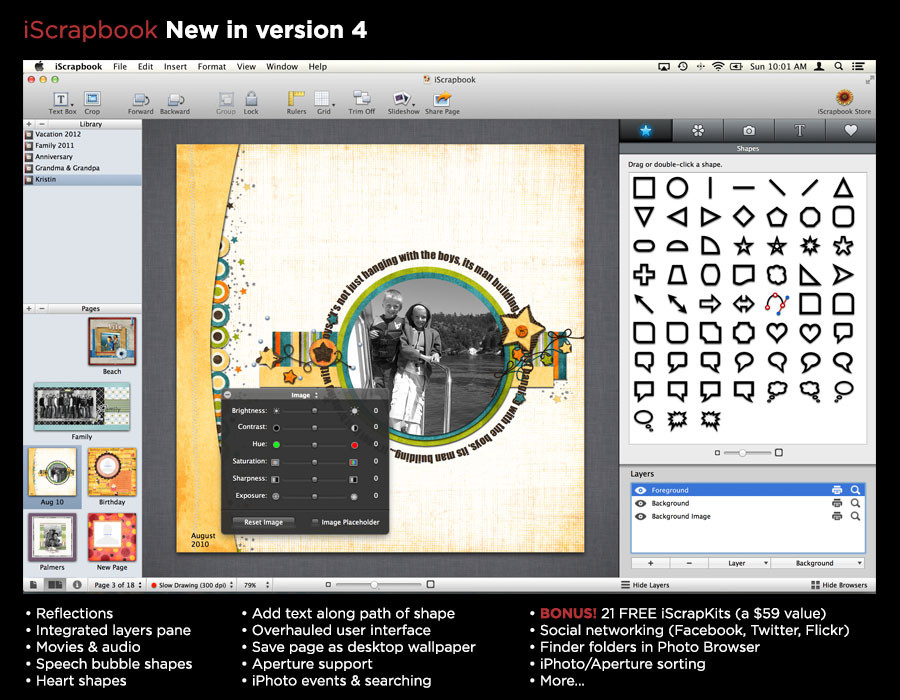Image resolution: width=900 pixels, height=700 pixels.
Task: Open Share Page in the toolbar
Action: (x=442, y=103)
